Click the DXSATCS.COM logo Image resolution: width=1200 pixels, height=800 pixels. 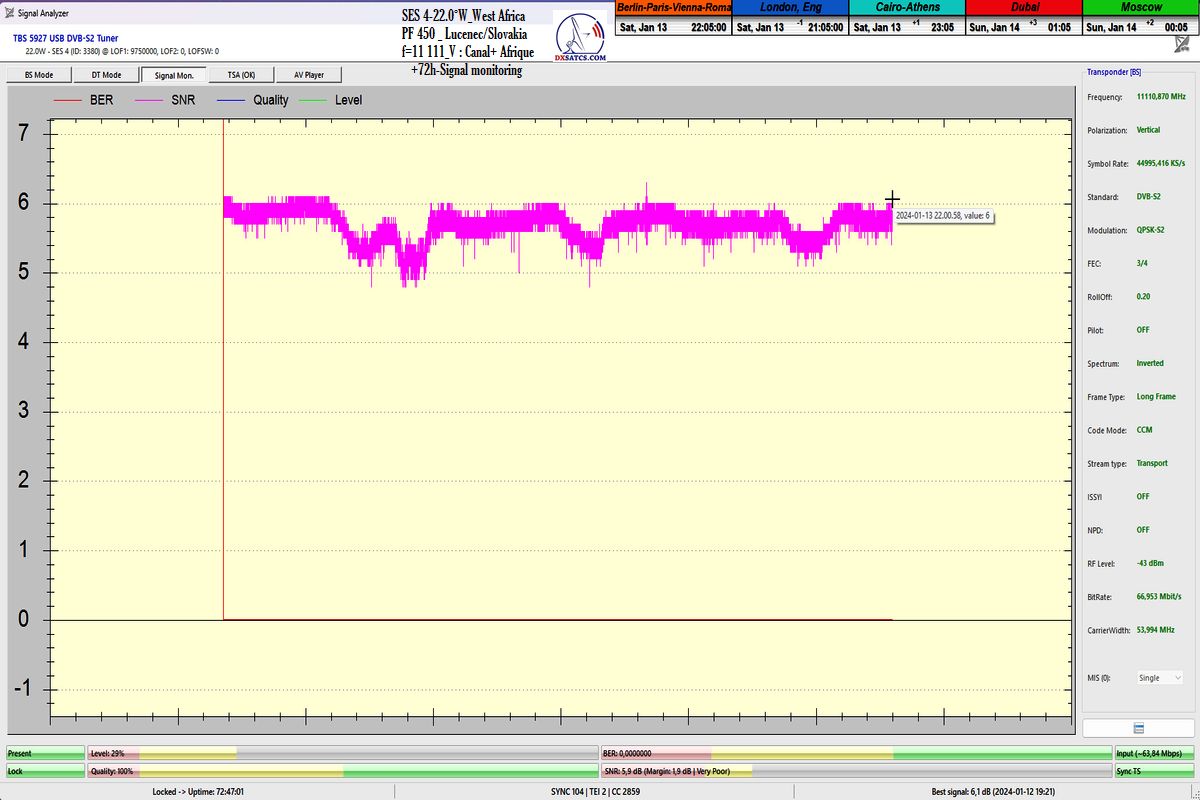pos(581,40)
